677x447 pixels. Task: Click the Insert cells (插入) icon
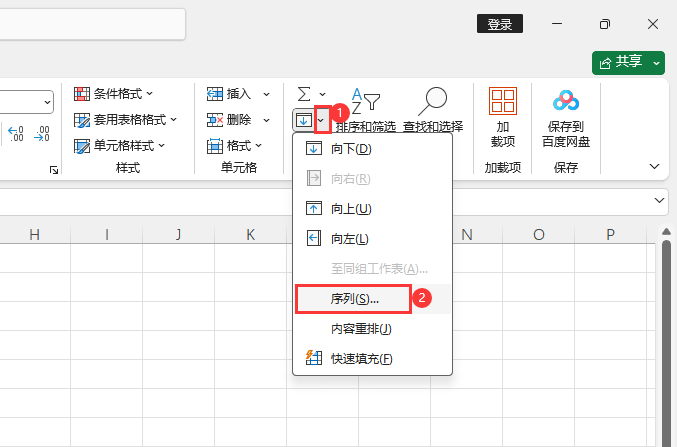pyautogui.click(x=215, y=94)
